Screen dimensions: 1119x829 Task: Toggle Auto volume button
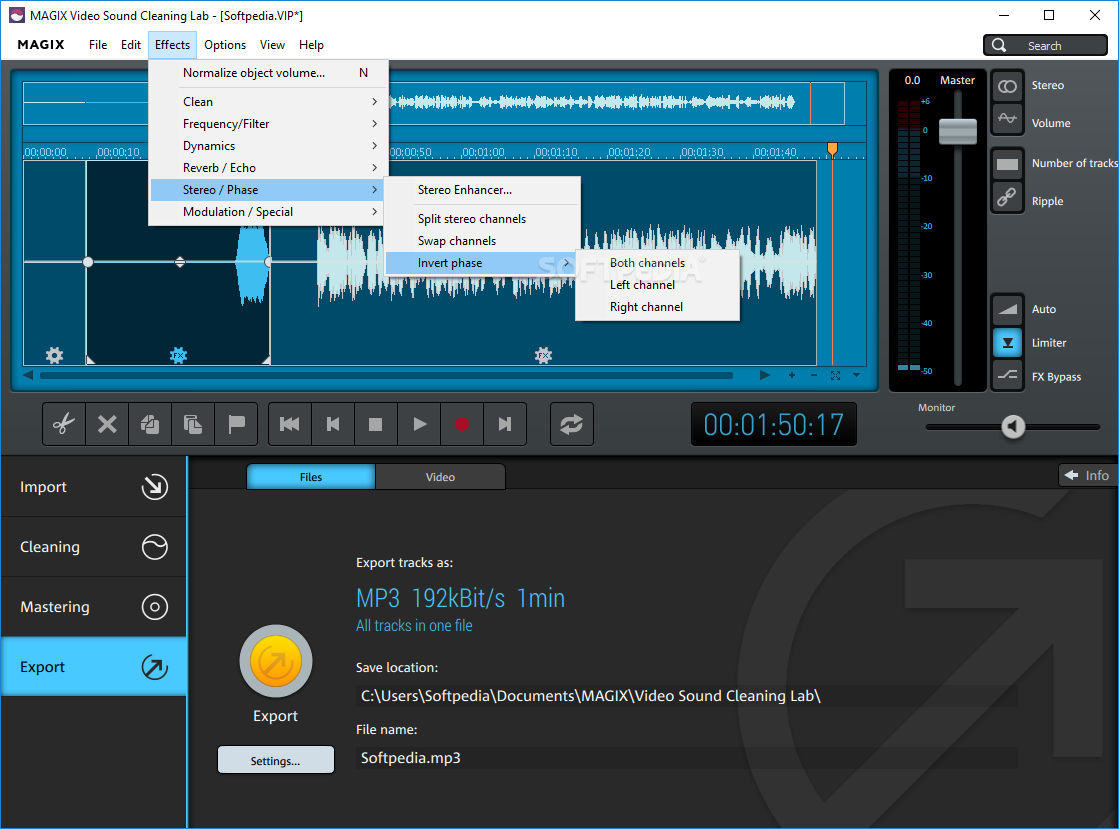1007,309
